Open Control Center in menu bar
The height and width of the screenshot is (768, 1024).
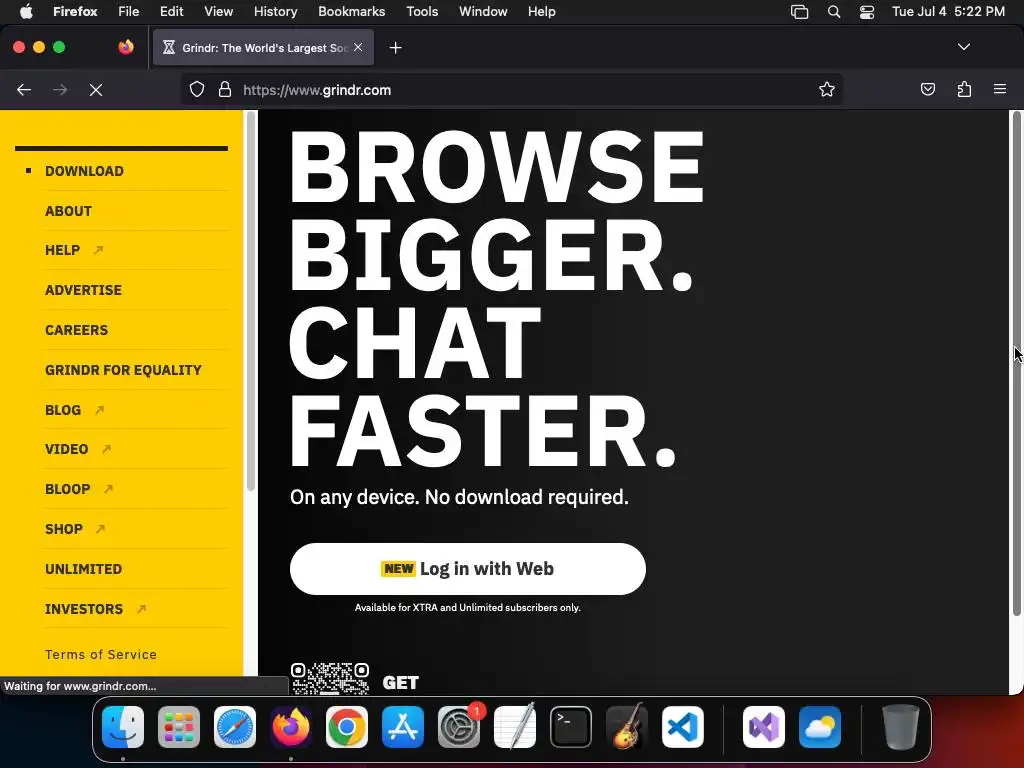pyautogui.click(x=867, y=11)
